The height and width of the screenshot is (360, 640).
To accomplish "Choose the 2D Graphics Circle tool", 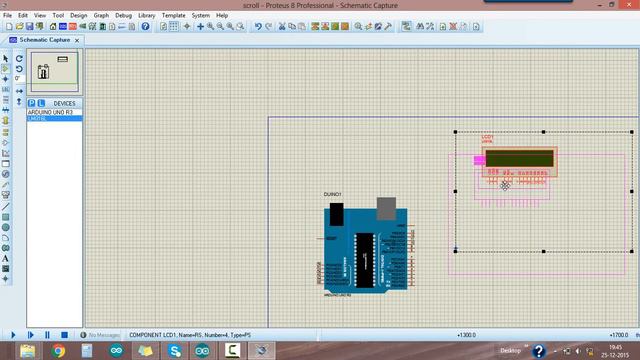I will click(5, 227).
